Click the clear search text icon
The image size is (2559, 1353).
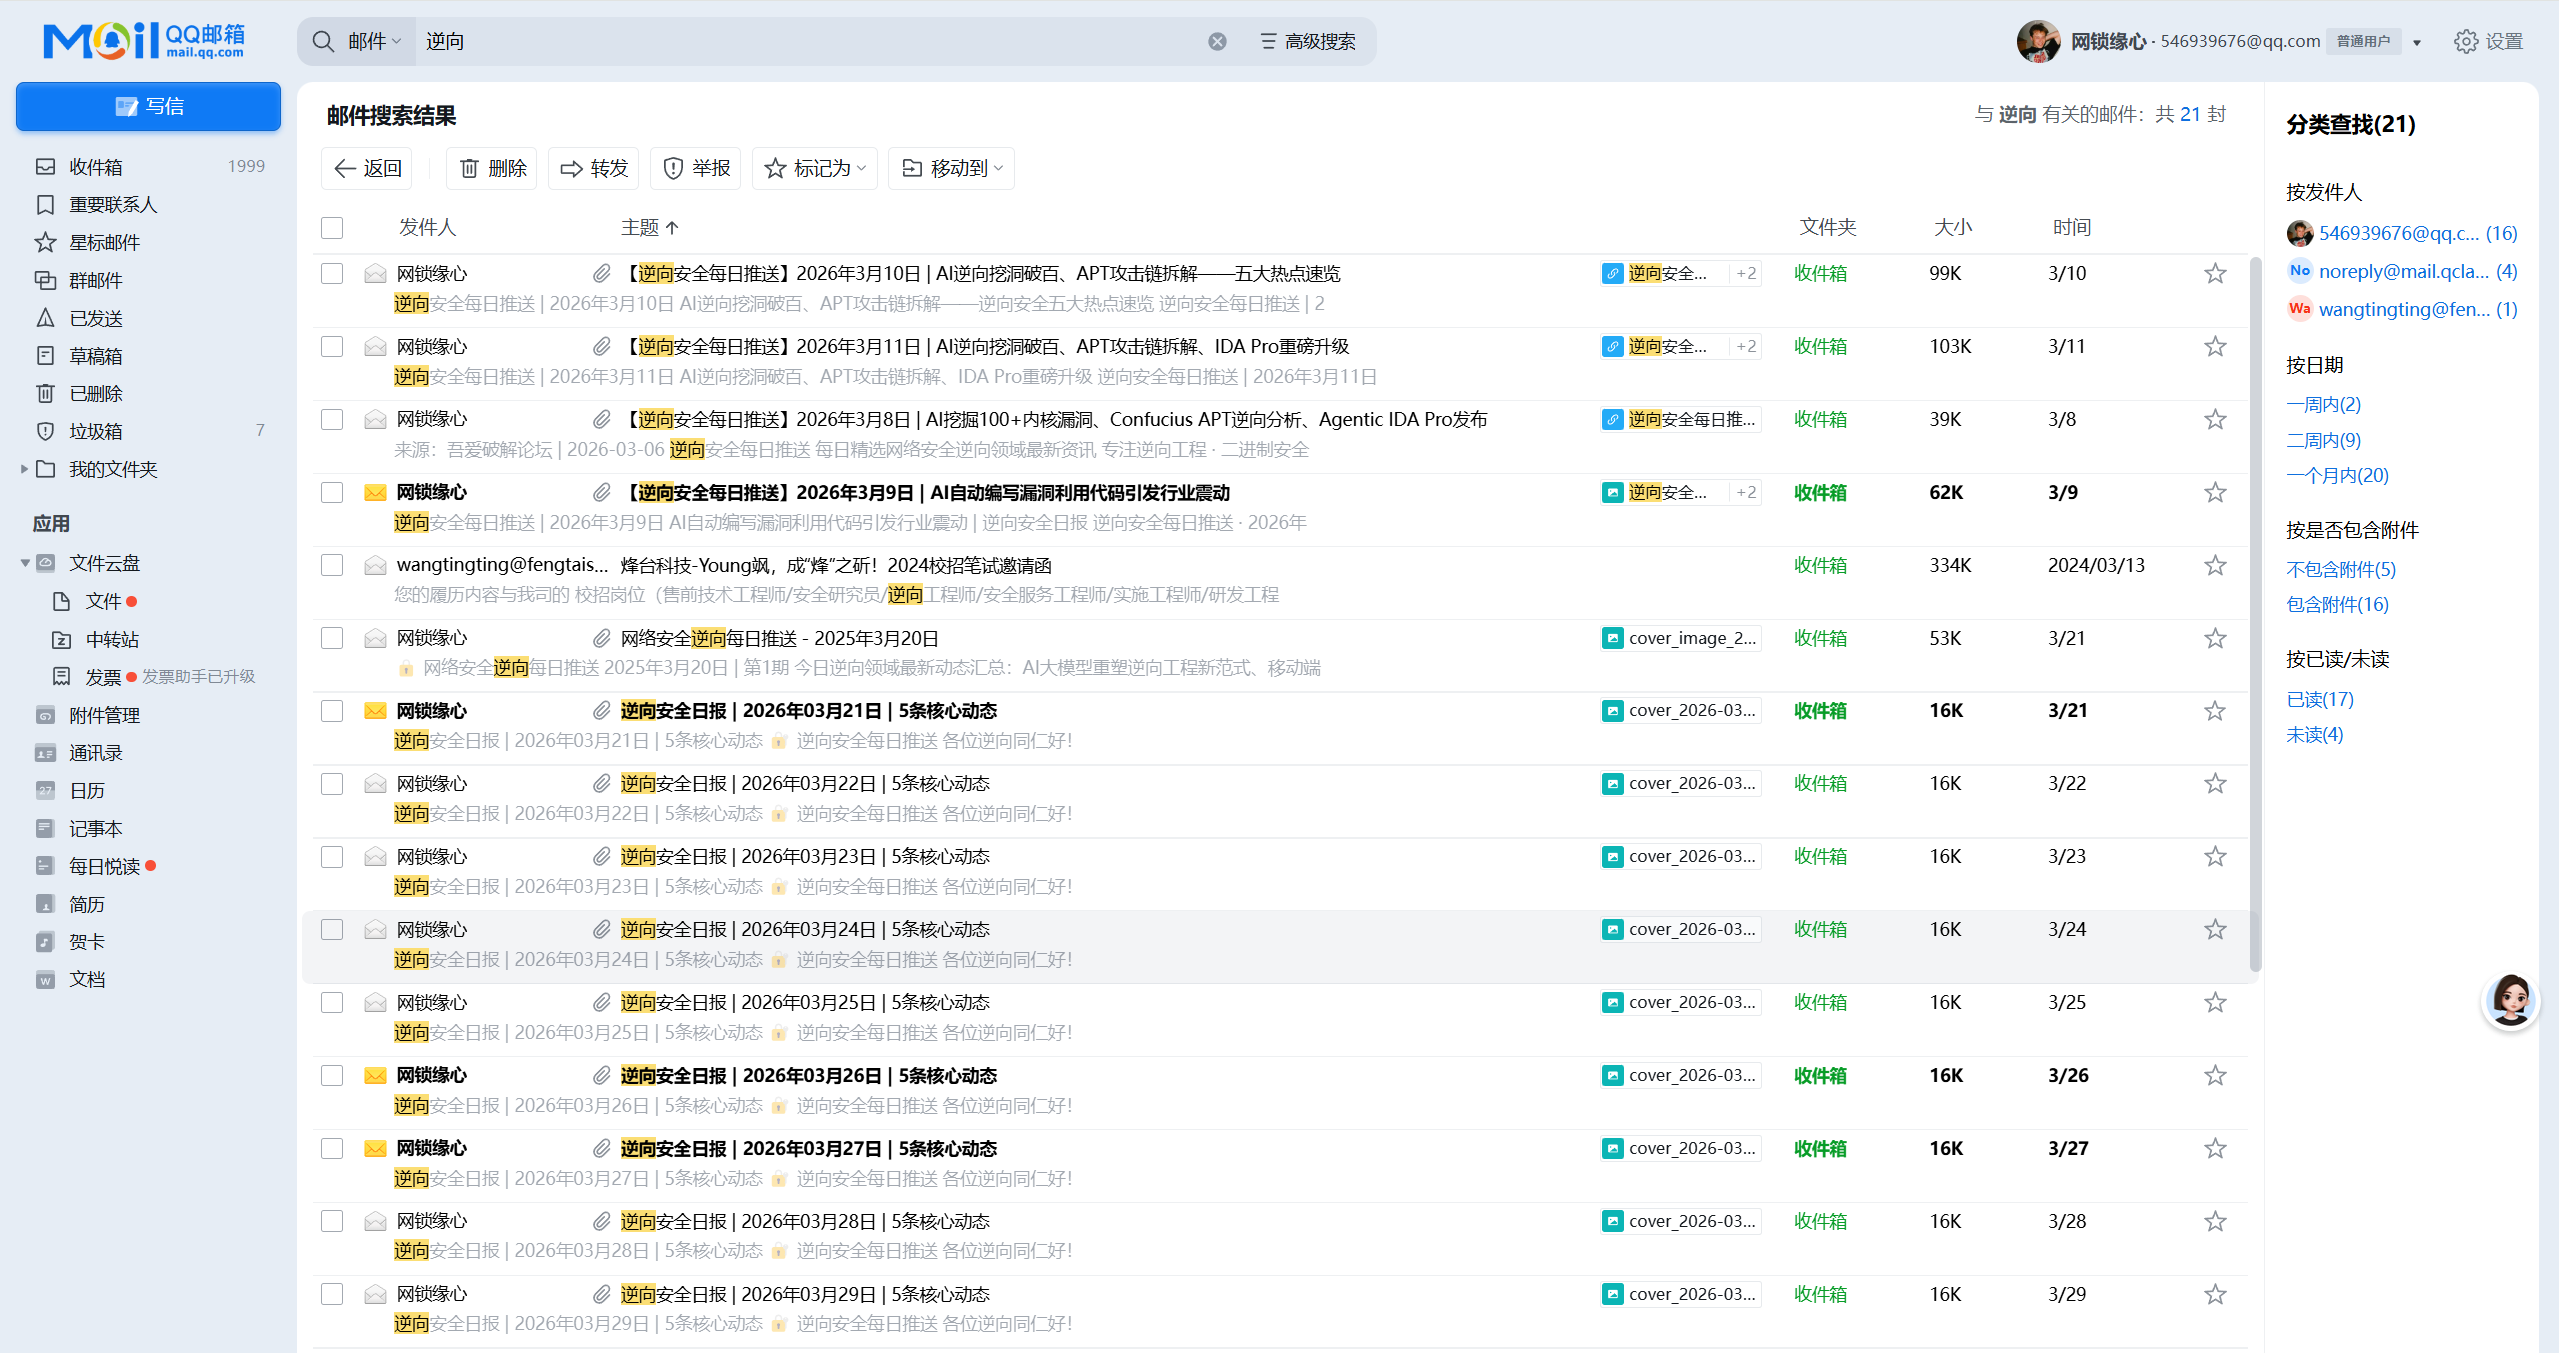click(x=1217, y=41)
